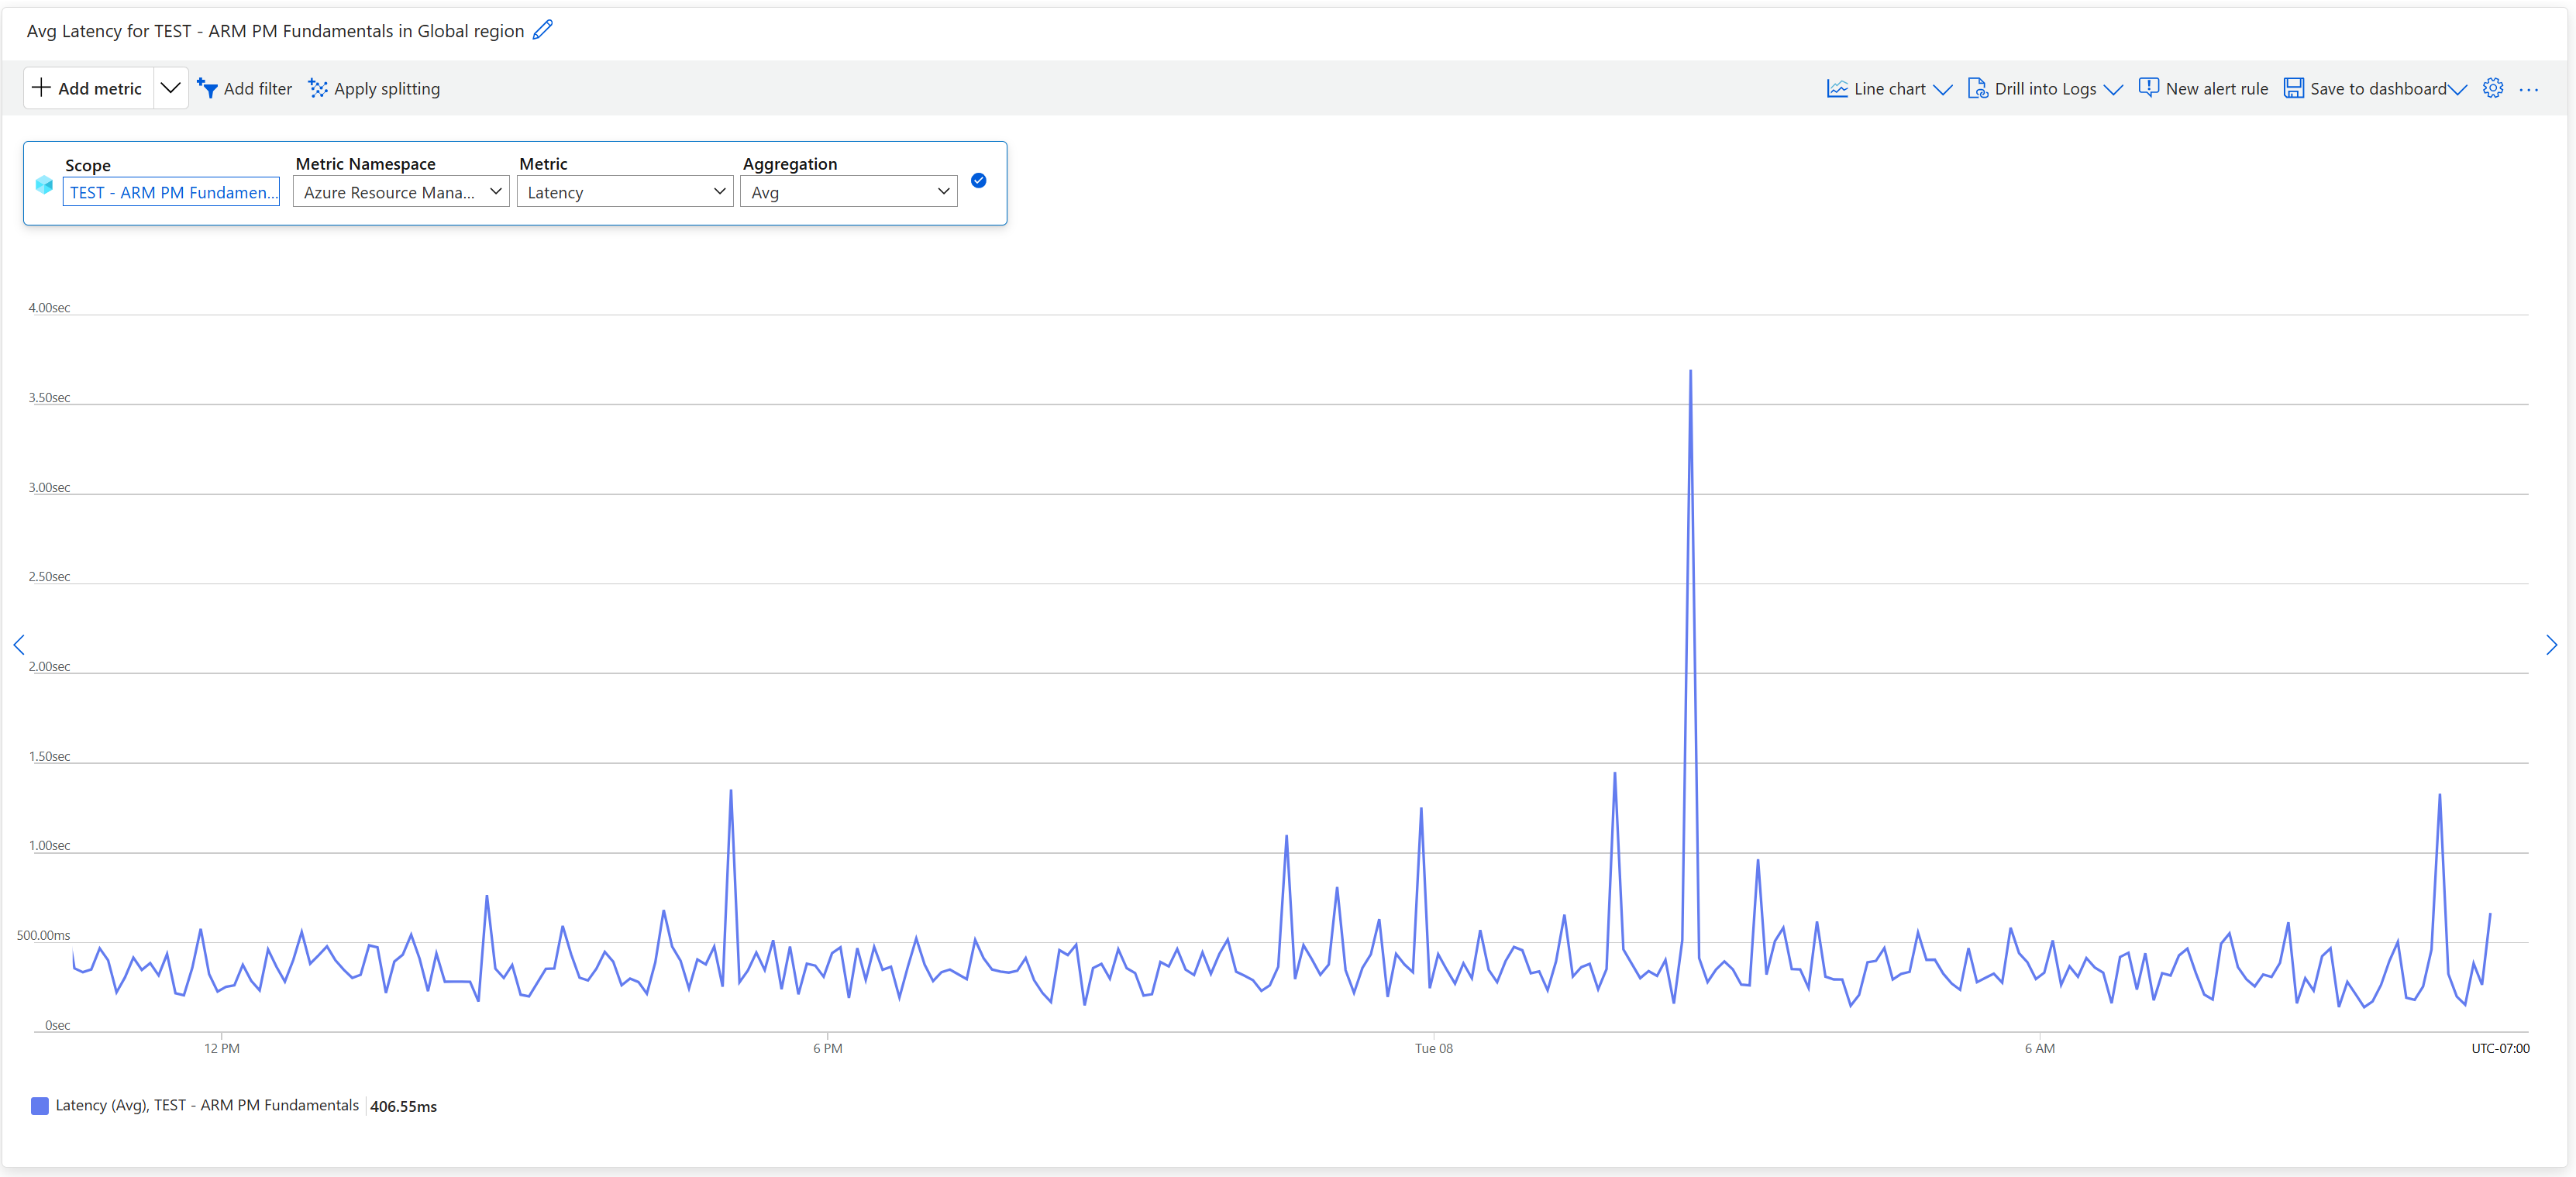Click the Apply splitting icon
The width and height of the screenshot is (2576, 1177).
click(318, 89)
